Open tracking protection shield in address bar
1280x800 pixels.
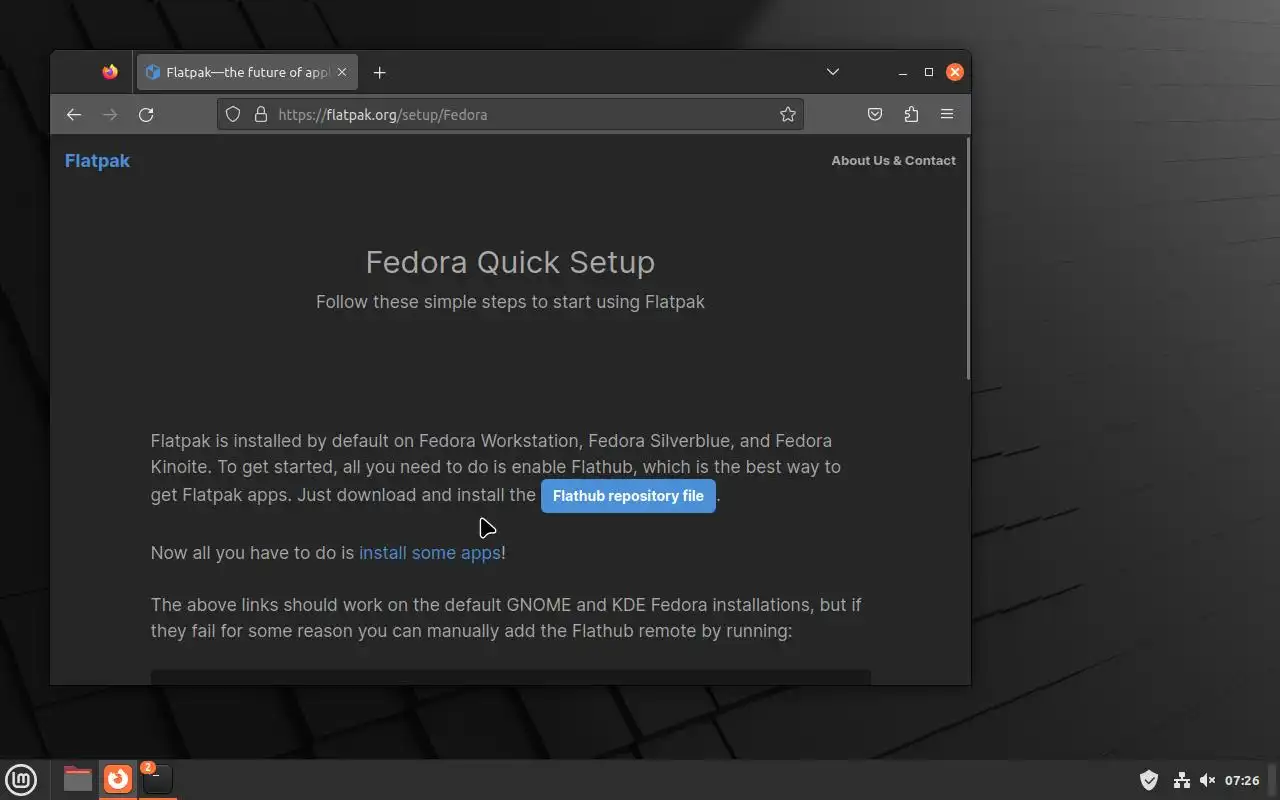click(x=233, y=115)
